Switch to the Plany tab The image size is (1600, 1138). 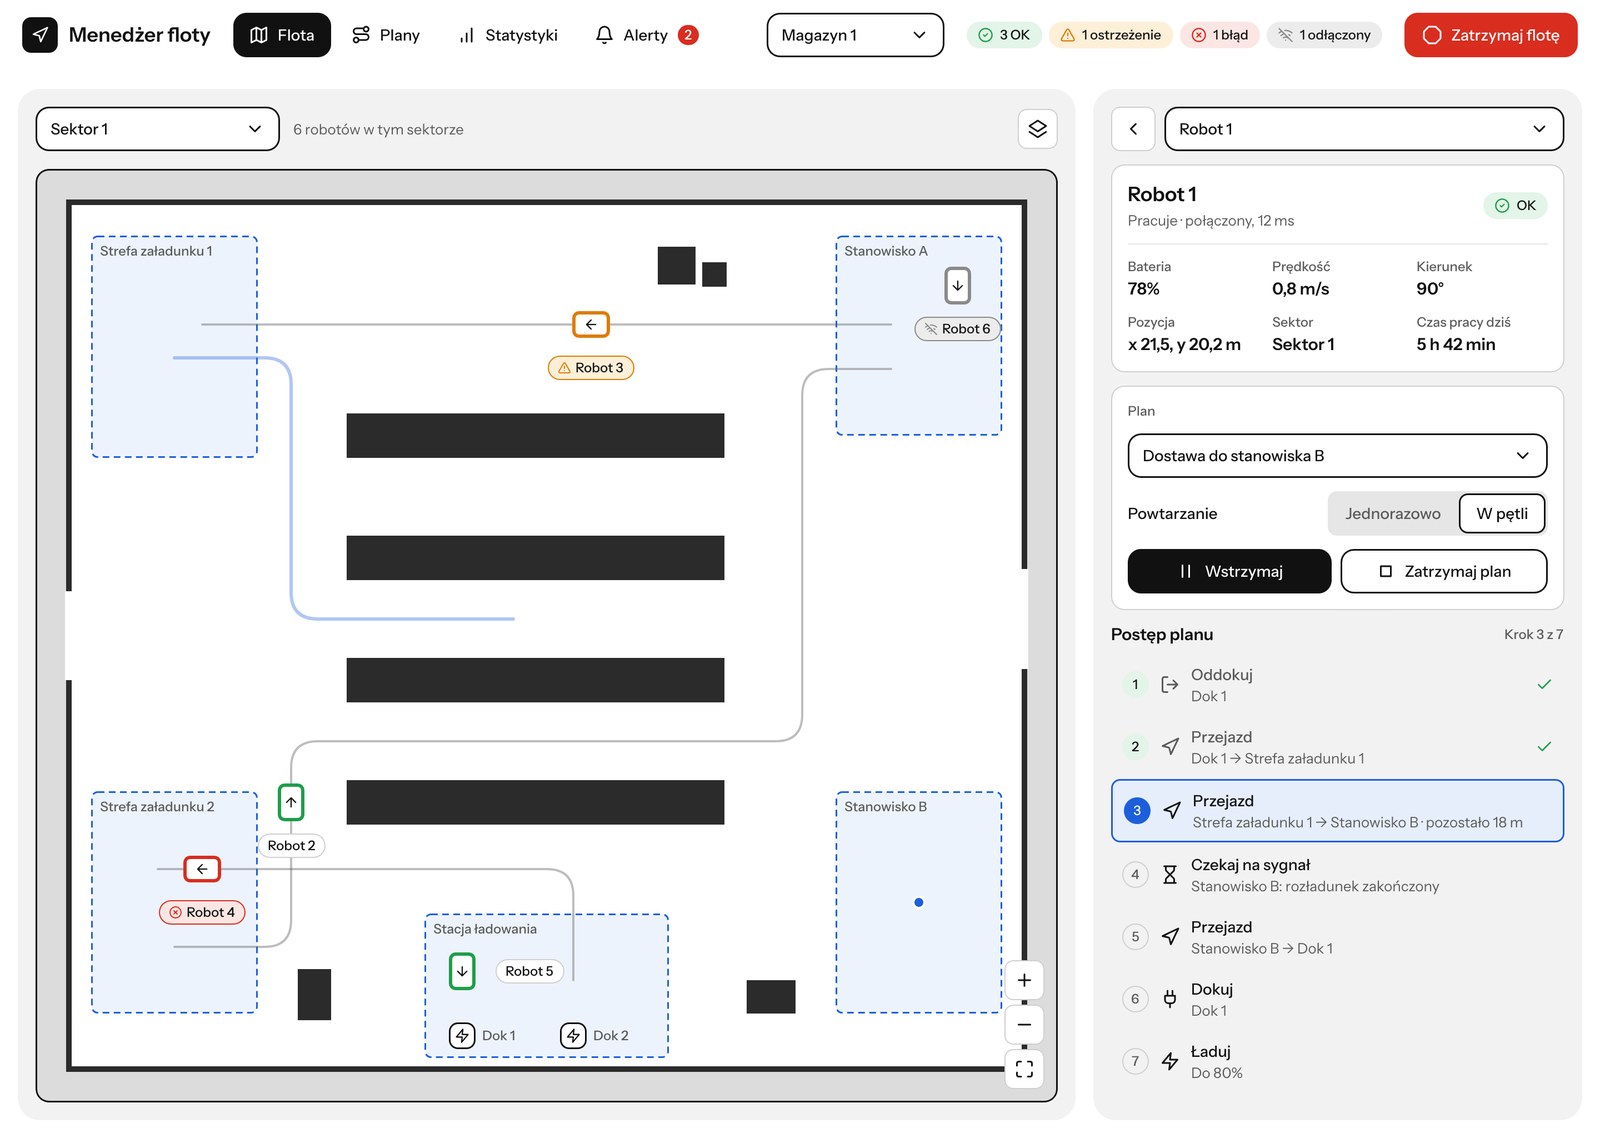386,35
